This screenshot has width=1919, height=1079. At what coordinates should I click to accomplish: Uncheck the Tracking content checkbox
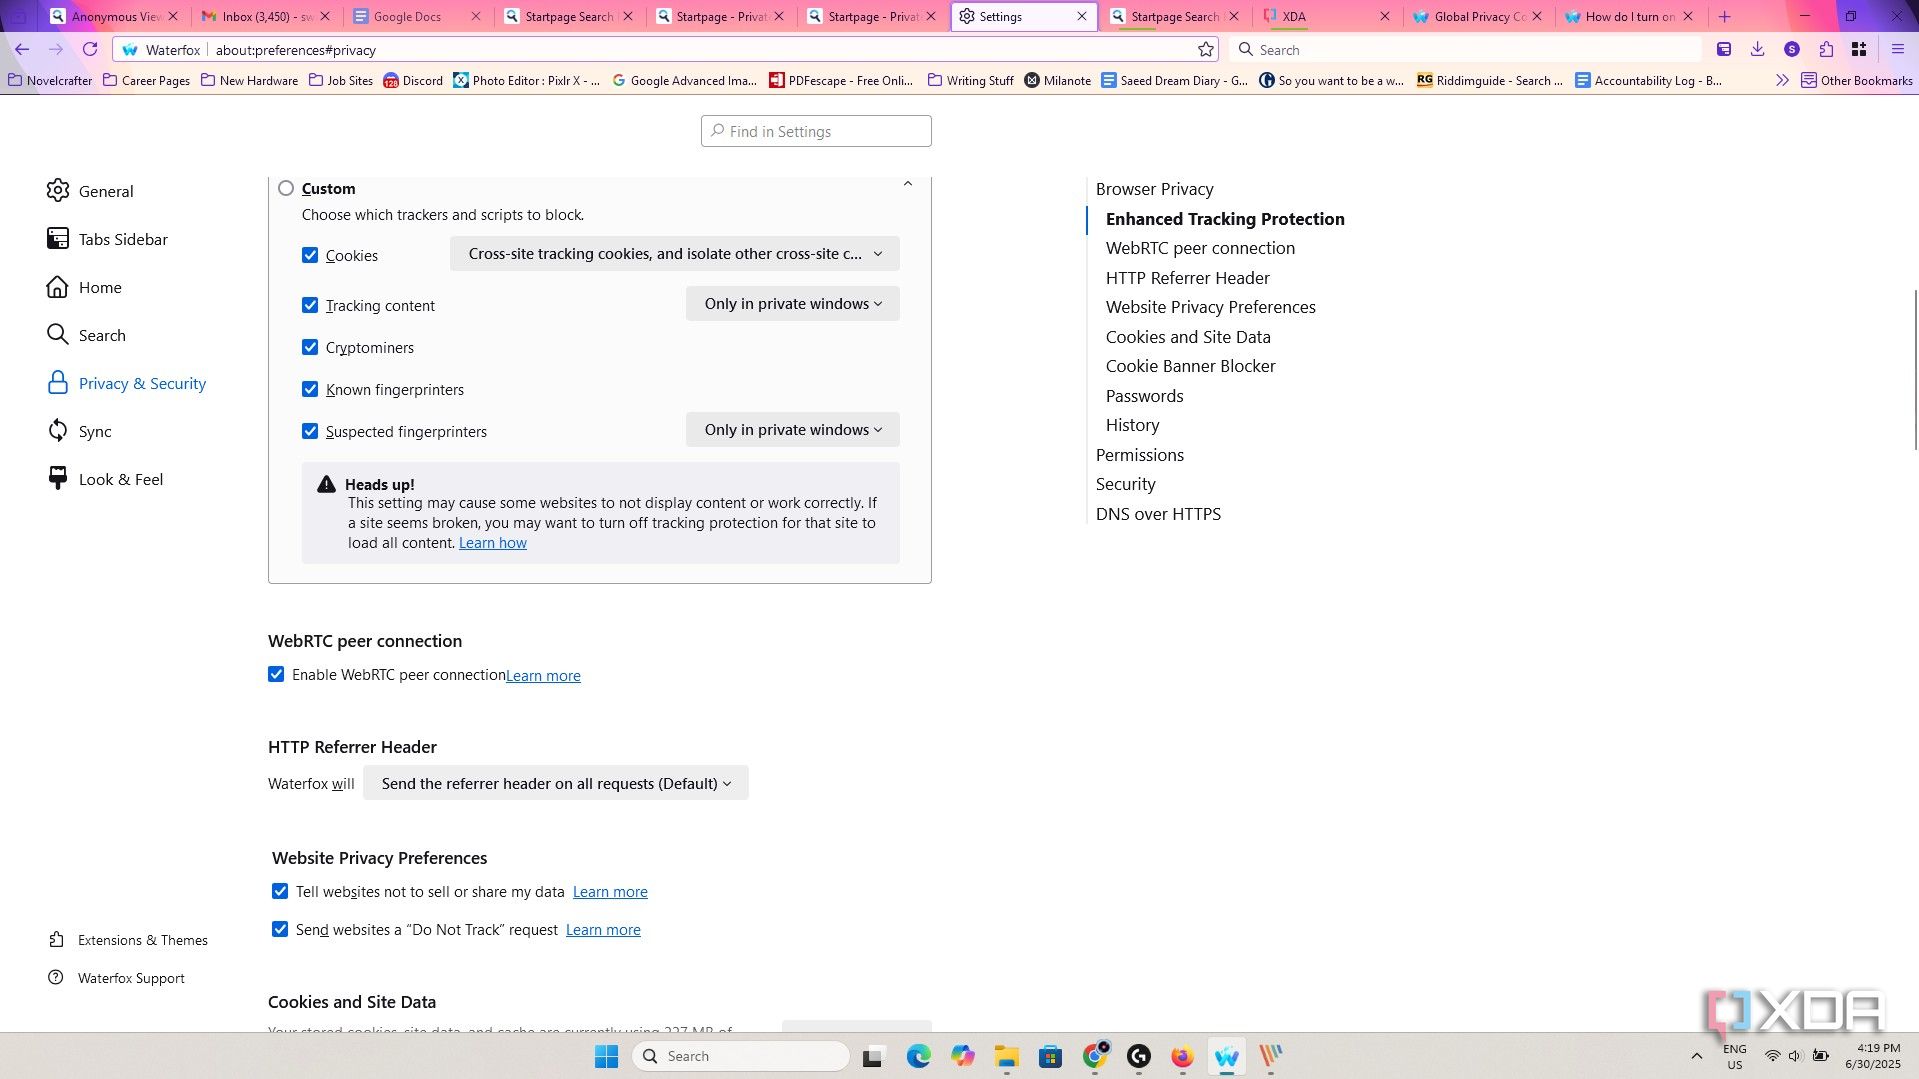point(310,305)
